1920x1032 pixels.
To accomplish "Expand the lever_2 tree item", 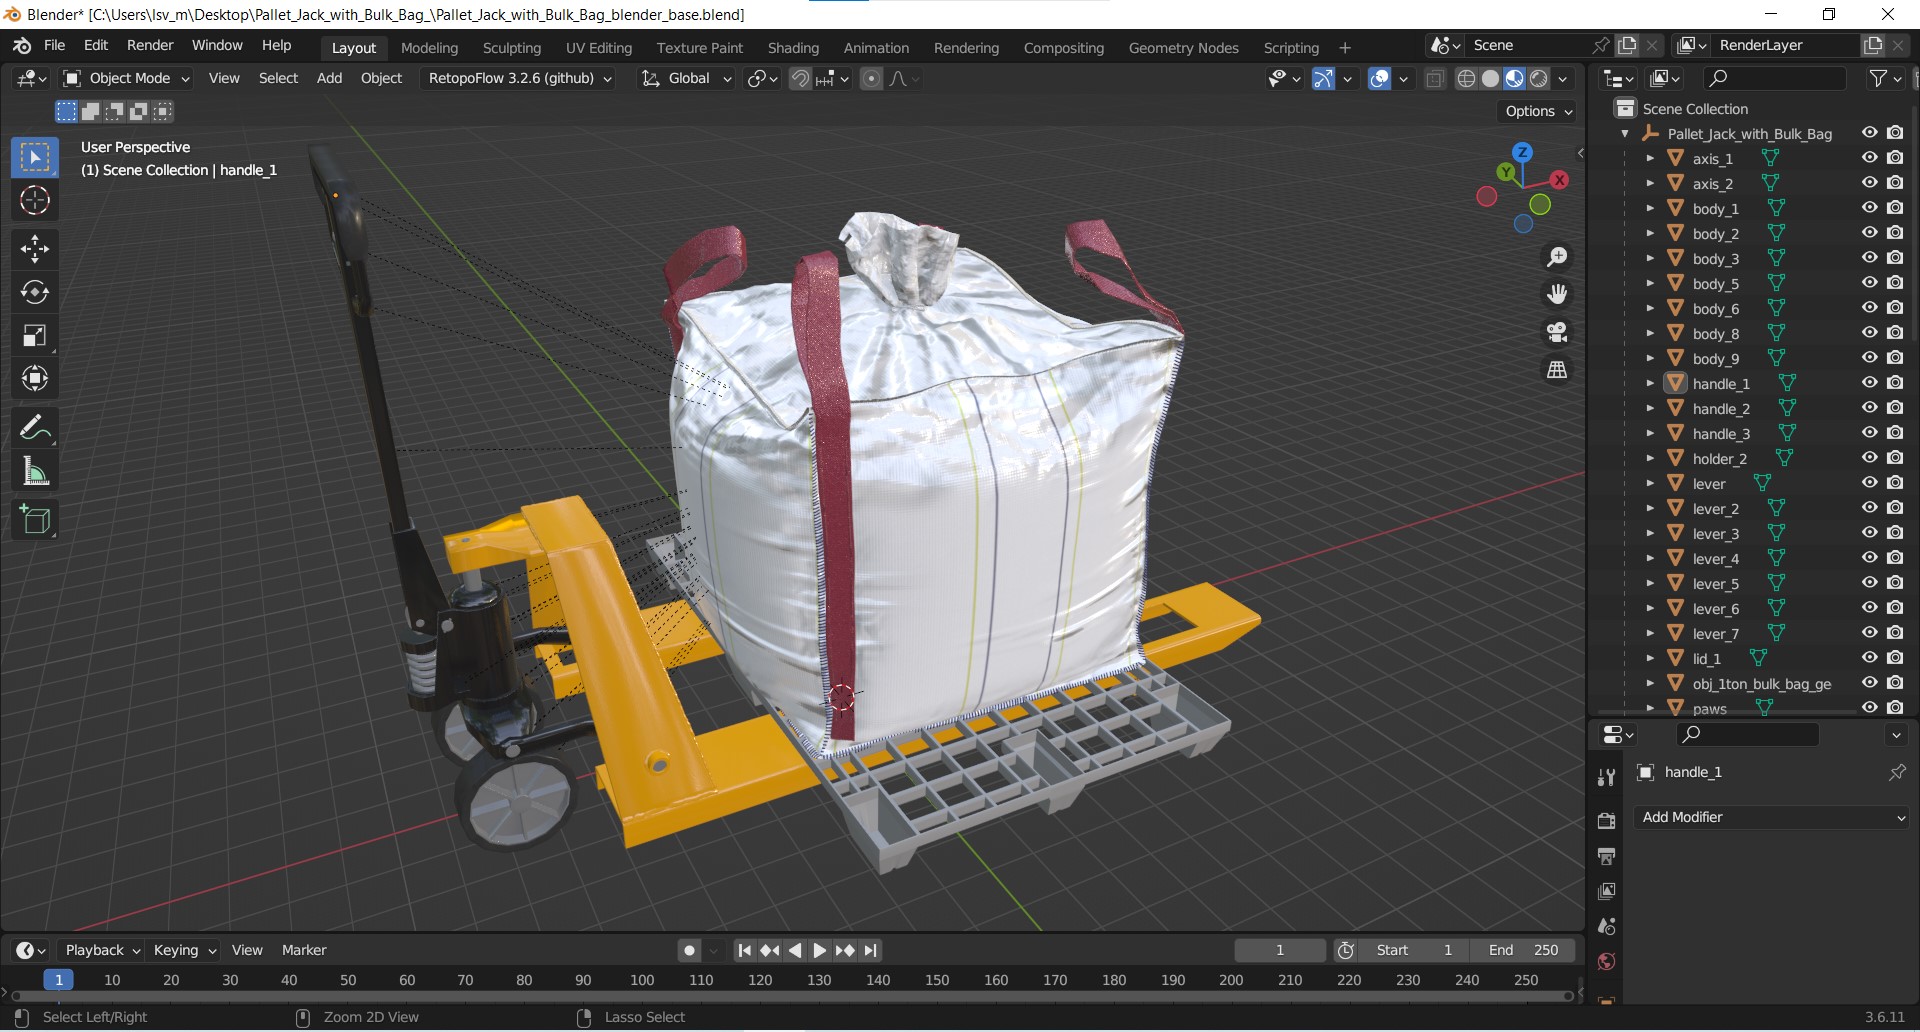I will [x=1650, y=508].
